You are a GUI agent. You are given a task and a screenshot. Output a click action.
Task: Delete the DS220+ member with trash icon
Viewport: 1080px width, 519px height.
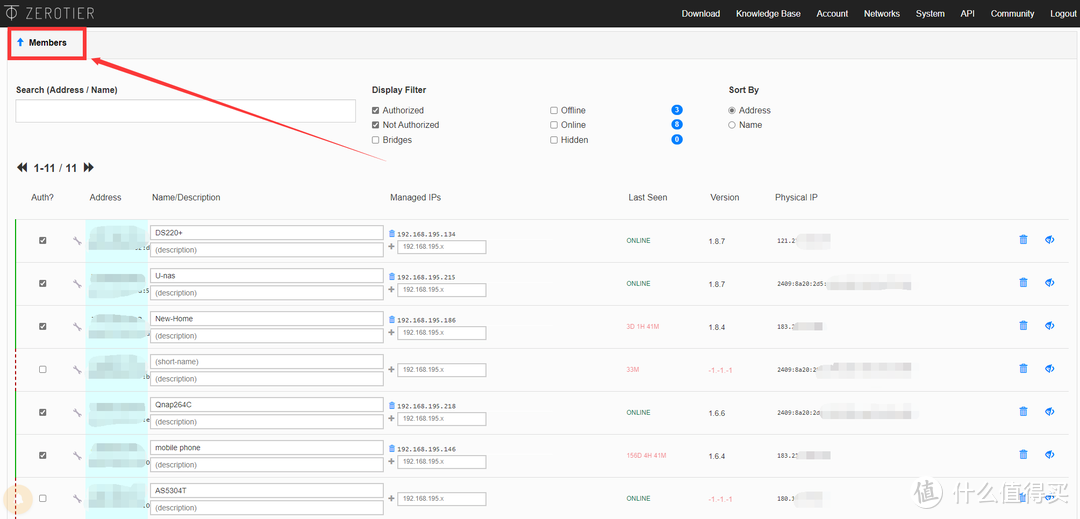(x=1022, y=240)
